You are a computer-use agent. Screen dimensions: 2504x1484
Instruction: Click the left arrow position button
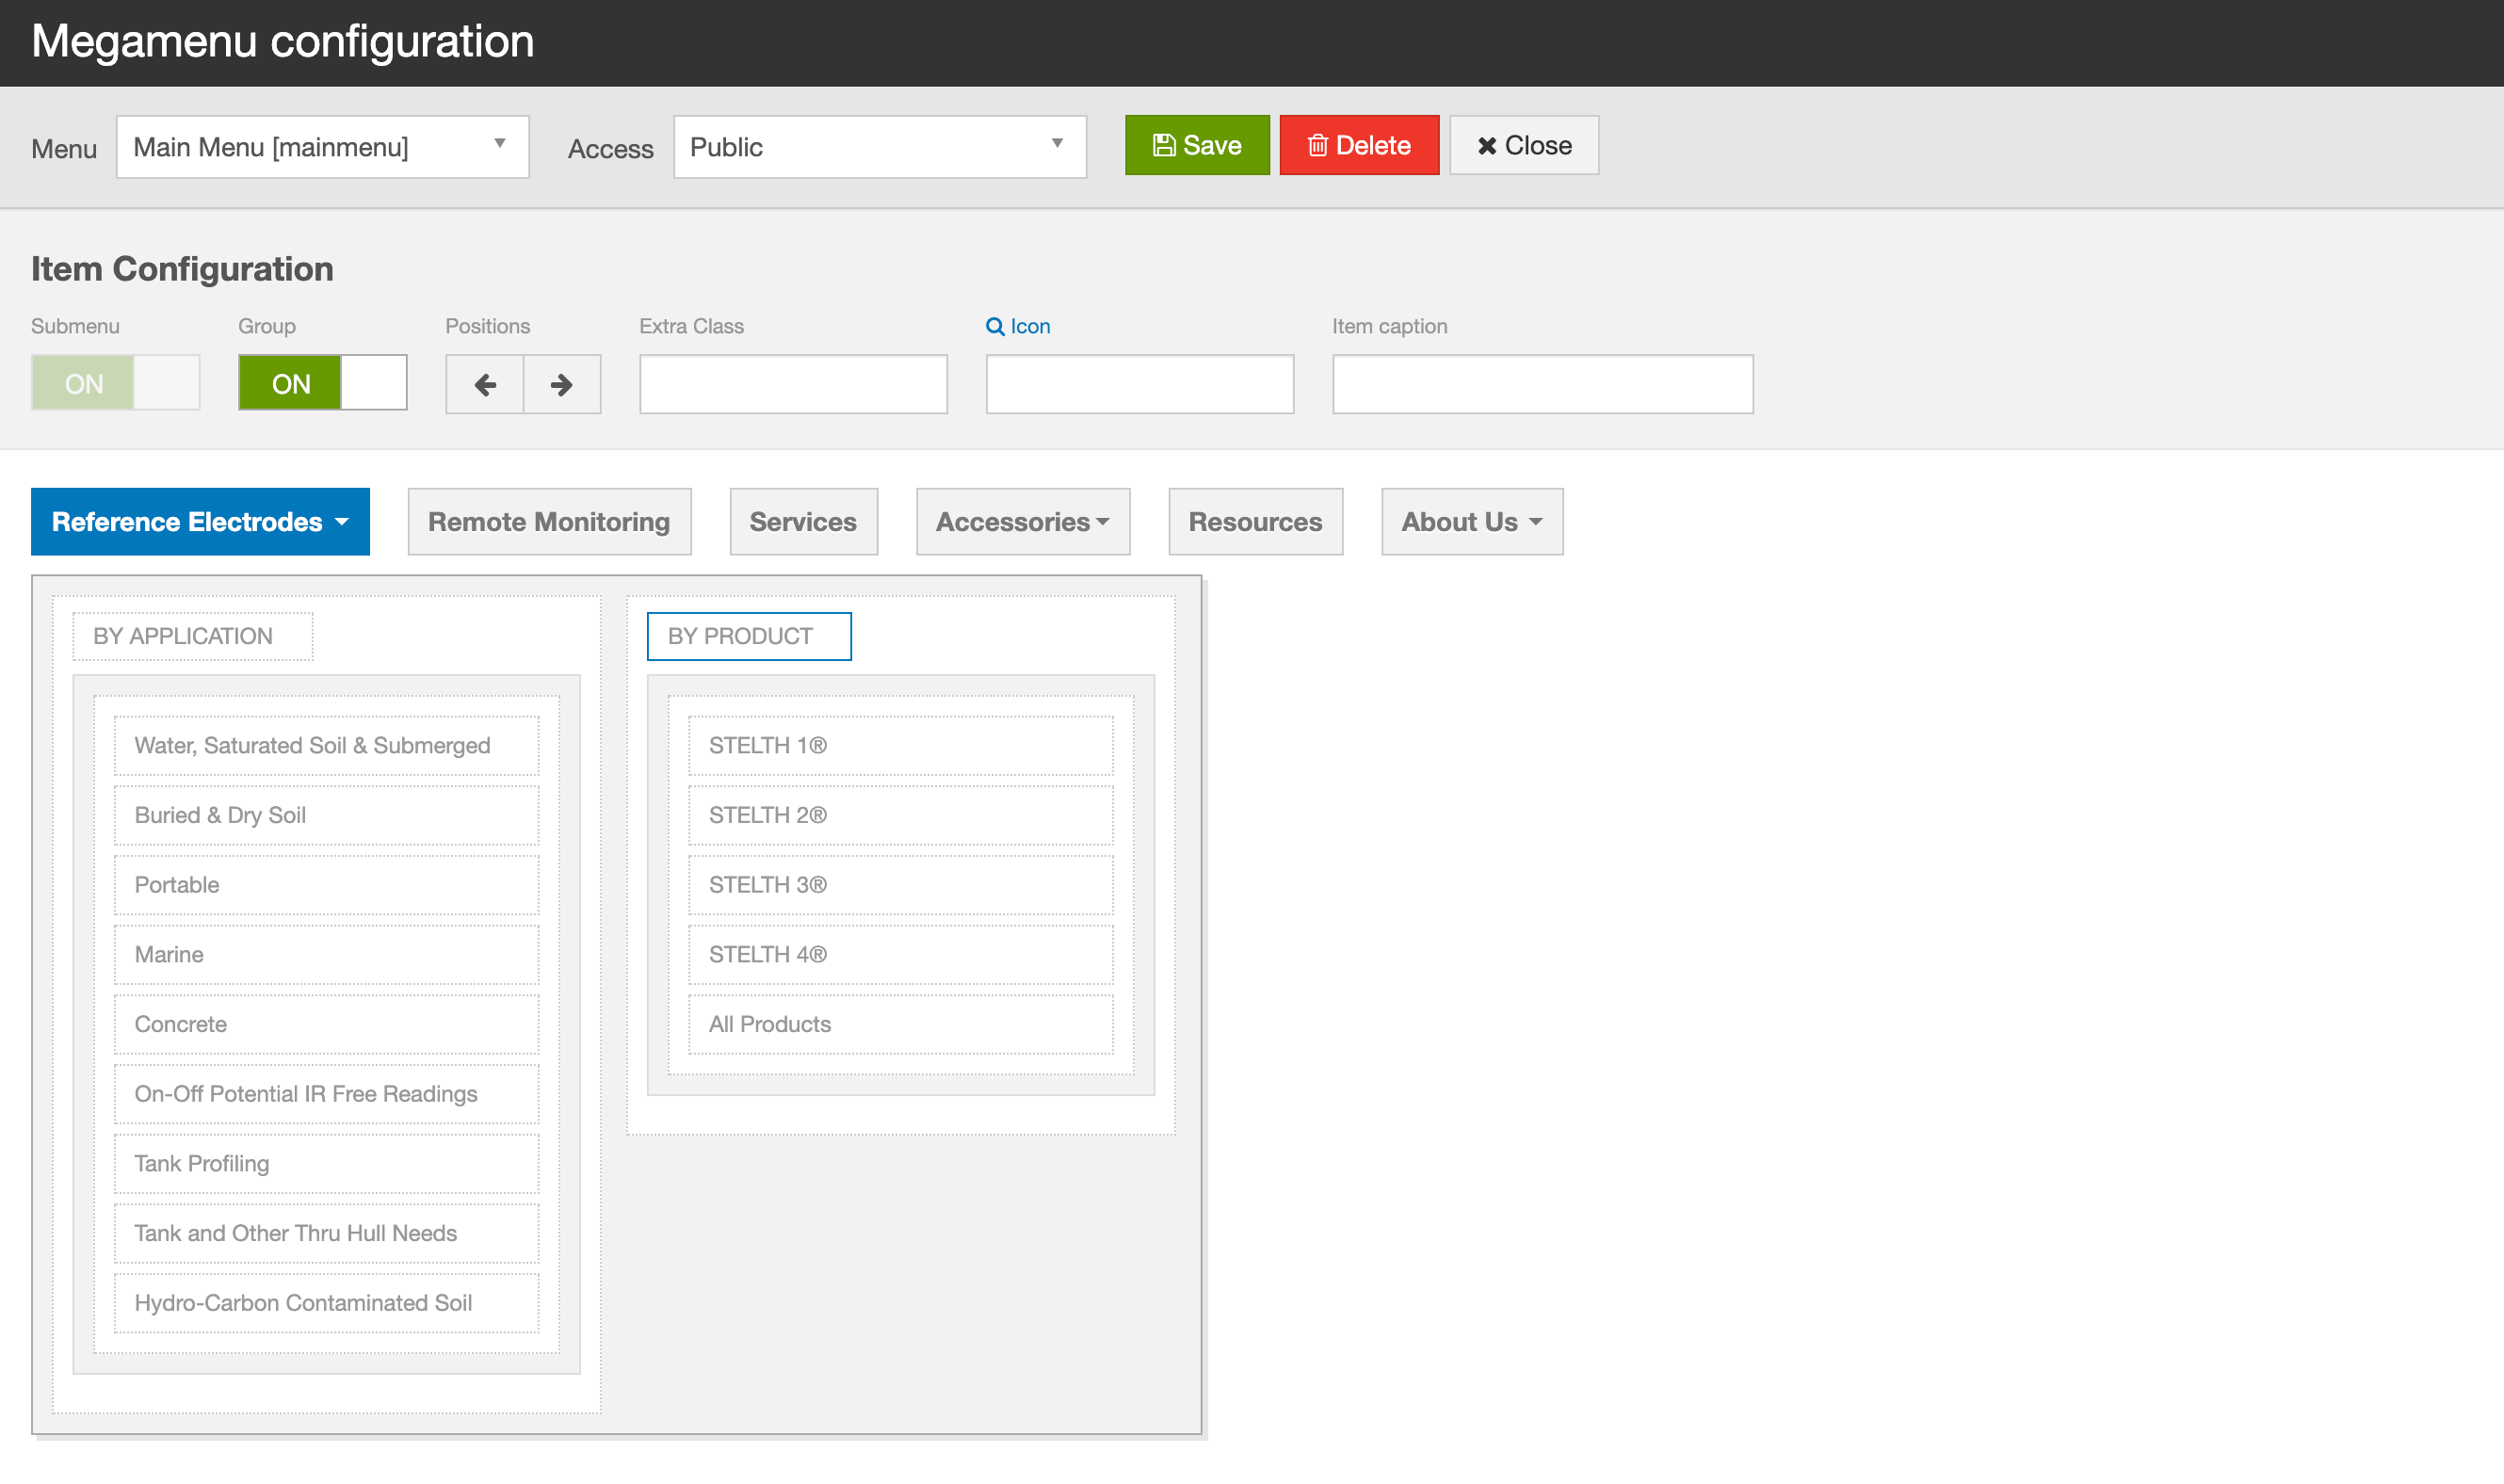pos(485,384)
